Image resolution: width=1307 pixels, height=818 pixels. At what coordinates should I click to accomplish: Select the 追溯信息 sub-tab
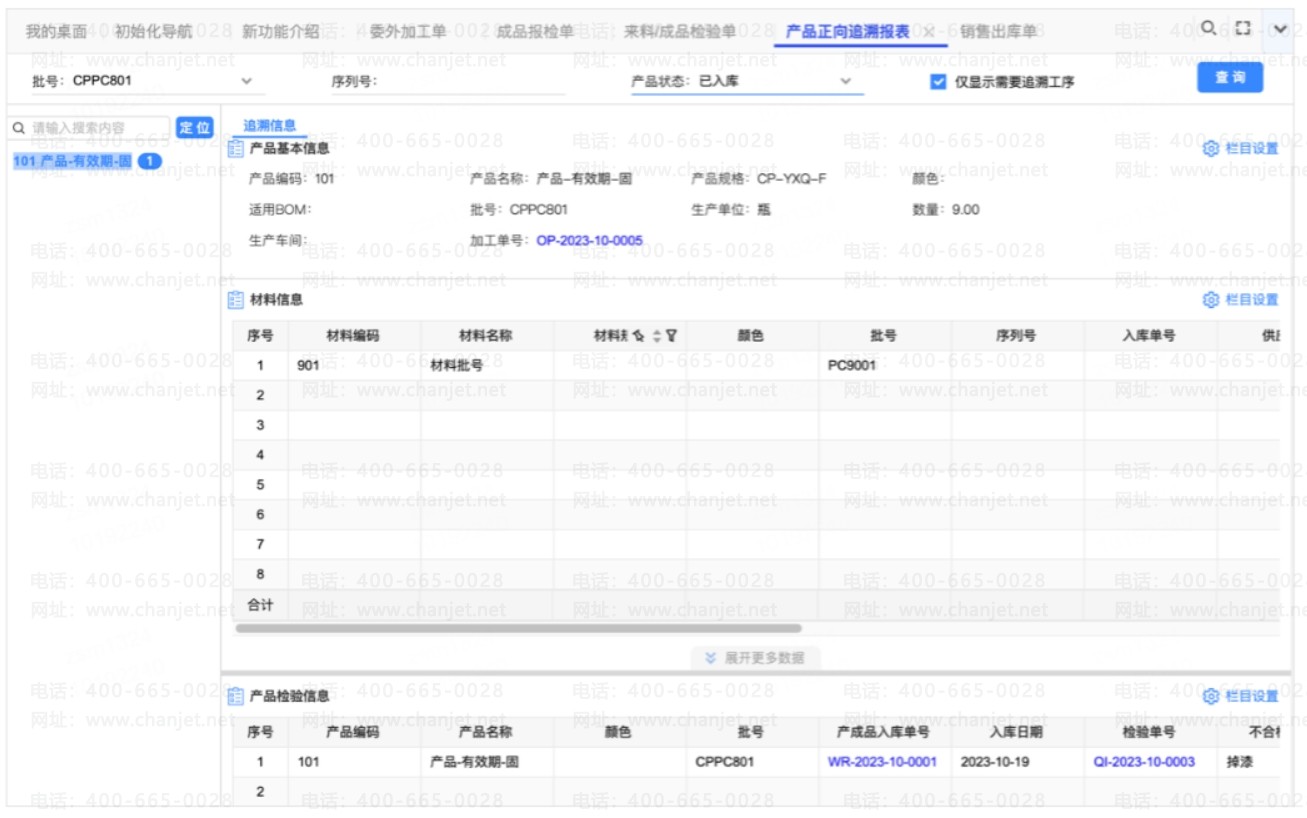click(x=270, y=126)
